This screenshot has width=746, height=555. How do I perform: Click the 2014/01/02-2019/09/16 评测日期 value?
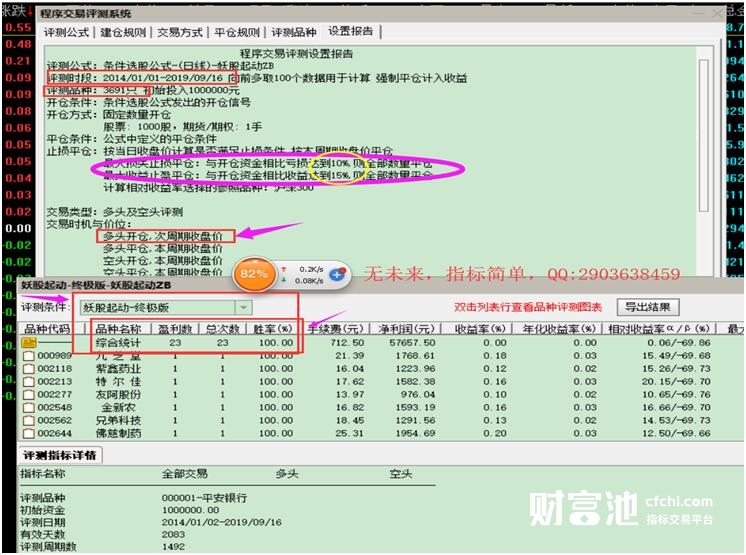(x=222, y=522)
